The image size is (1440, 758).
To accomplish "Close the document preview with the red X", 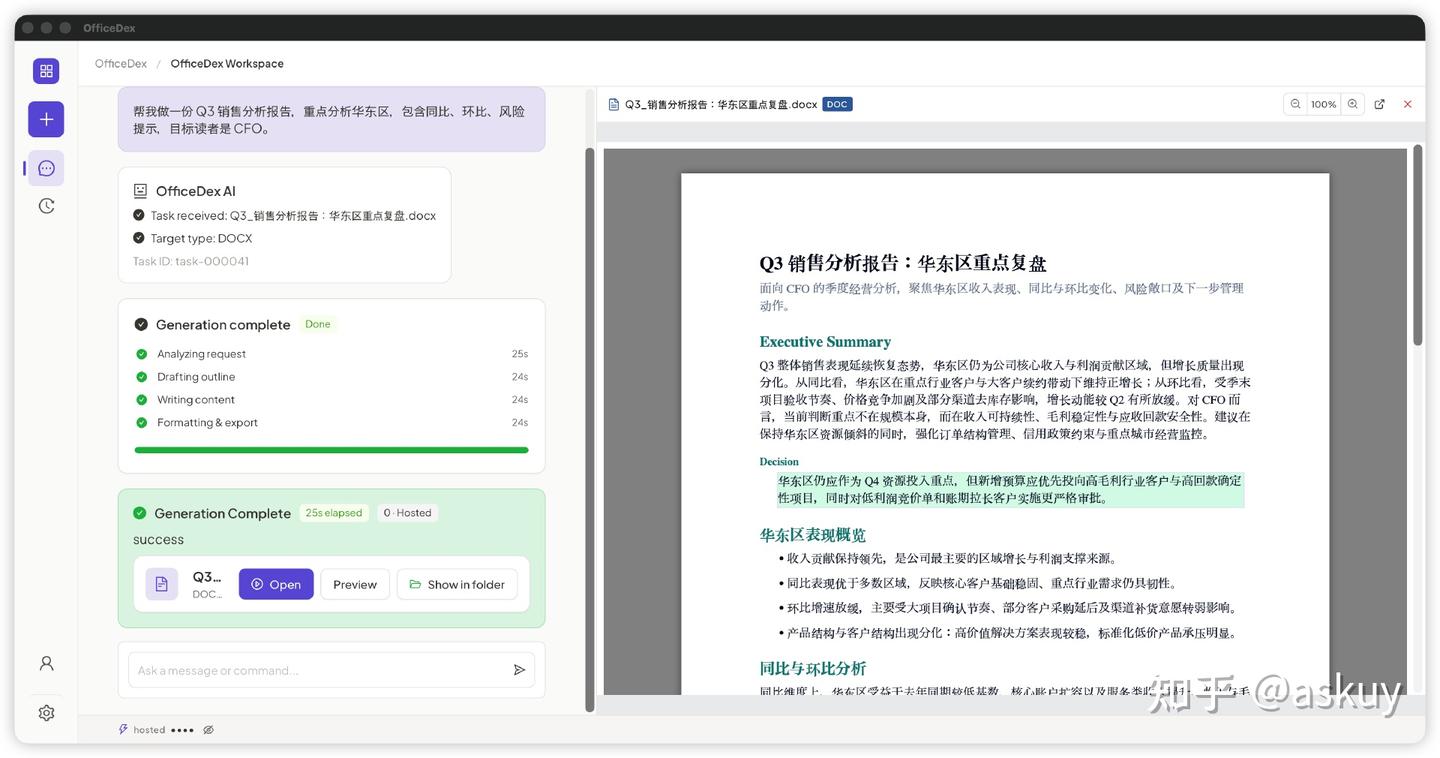I will pyautogui.click(x=1408, y=104).
